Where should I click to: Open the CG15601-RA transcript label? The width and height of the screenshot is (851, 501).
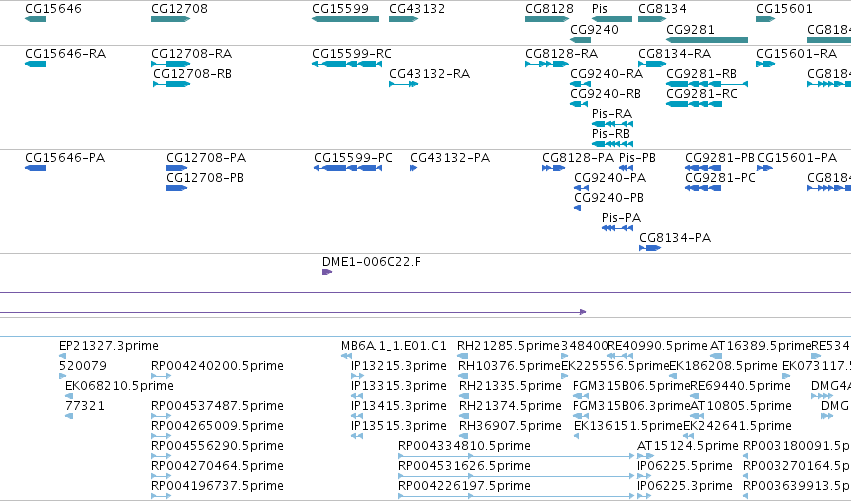pyautogui.click(x=797, y=54)
